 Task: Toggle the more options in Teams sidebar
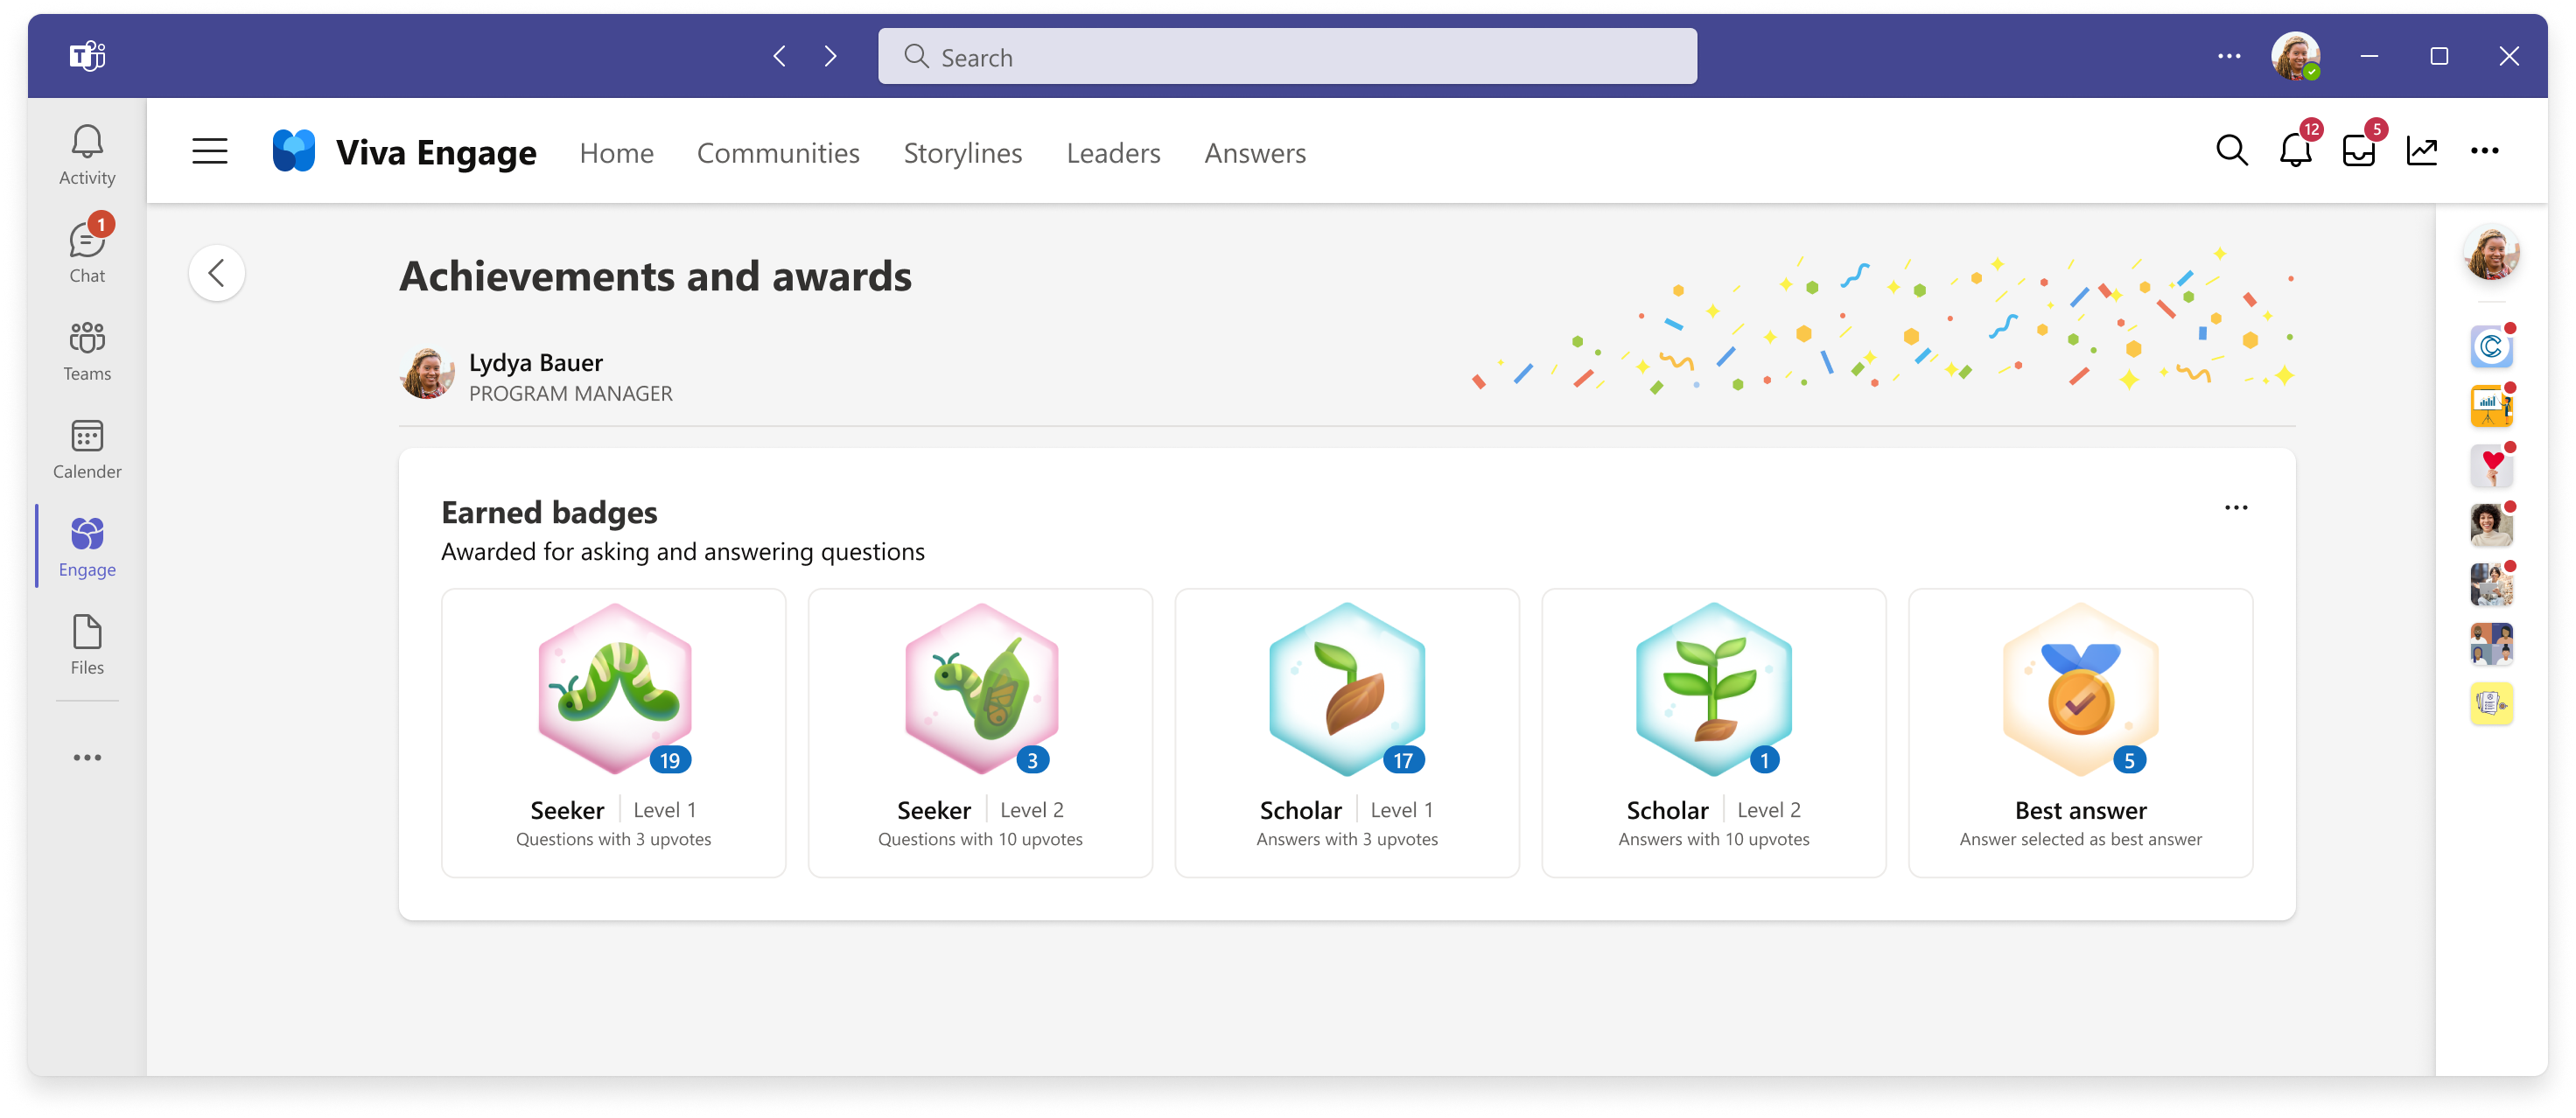point(87,757)
